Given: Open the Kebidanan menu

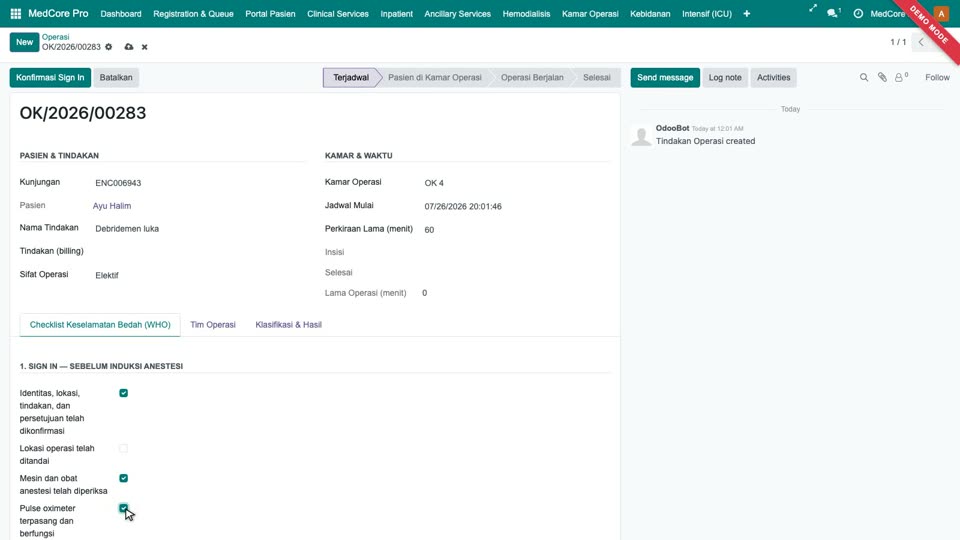Looking at the screenshot, I should (x=650, y=13).
